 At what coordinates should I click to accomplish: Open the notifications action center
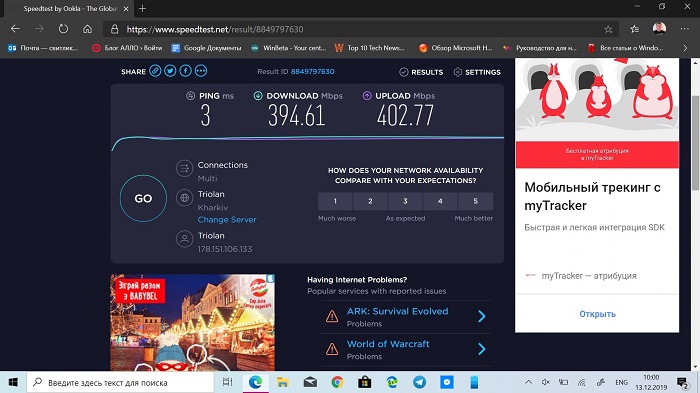click(x=682, y=383)
